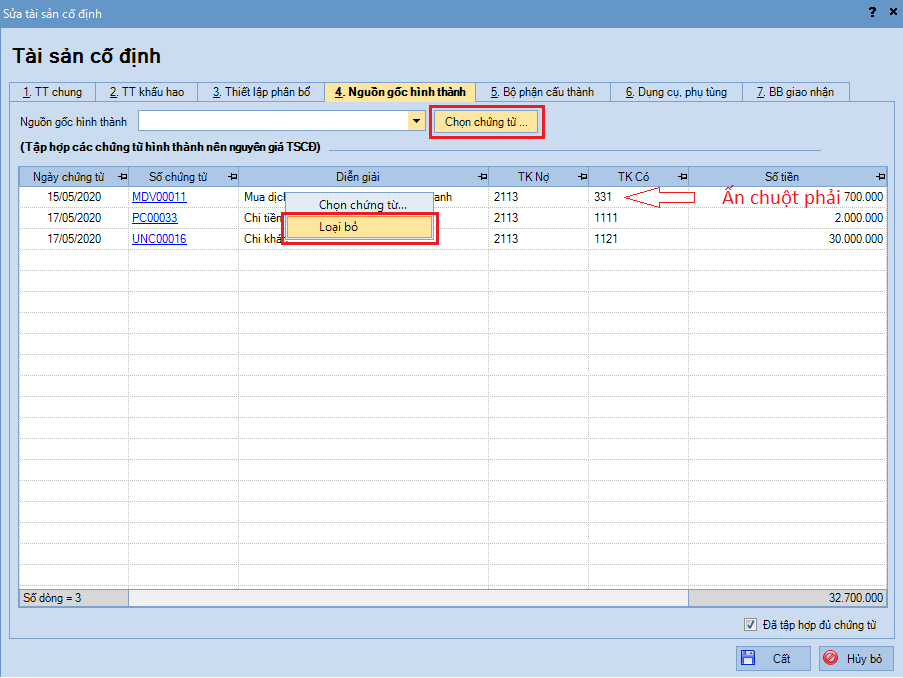Click TK Nợ cell in MDV00011 row
The height and width of the screenshot is (678, 903).
coord(538,197)
